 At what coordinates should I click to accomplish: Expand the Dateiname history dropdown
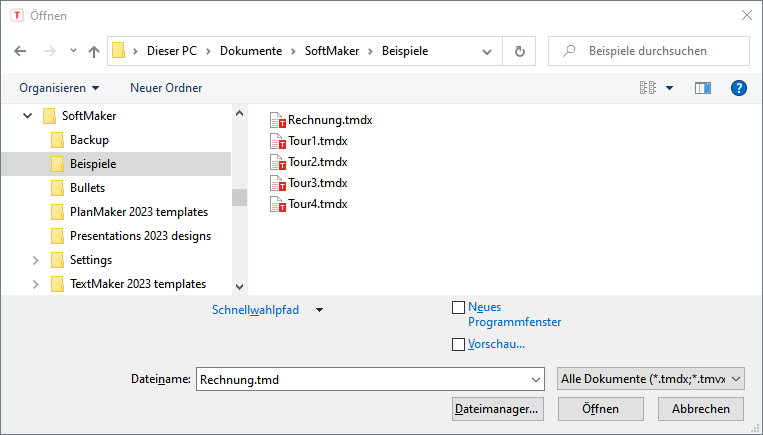(536, 380)
